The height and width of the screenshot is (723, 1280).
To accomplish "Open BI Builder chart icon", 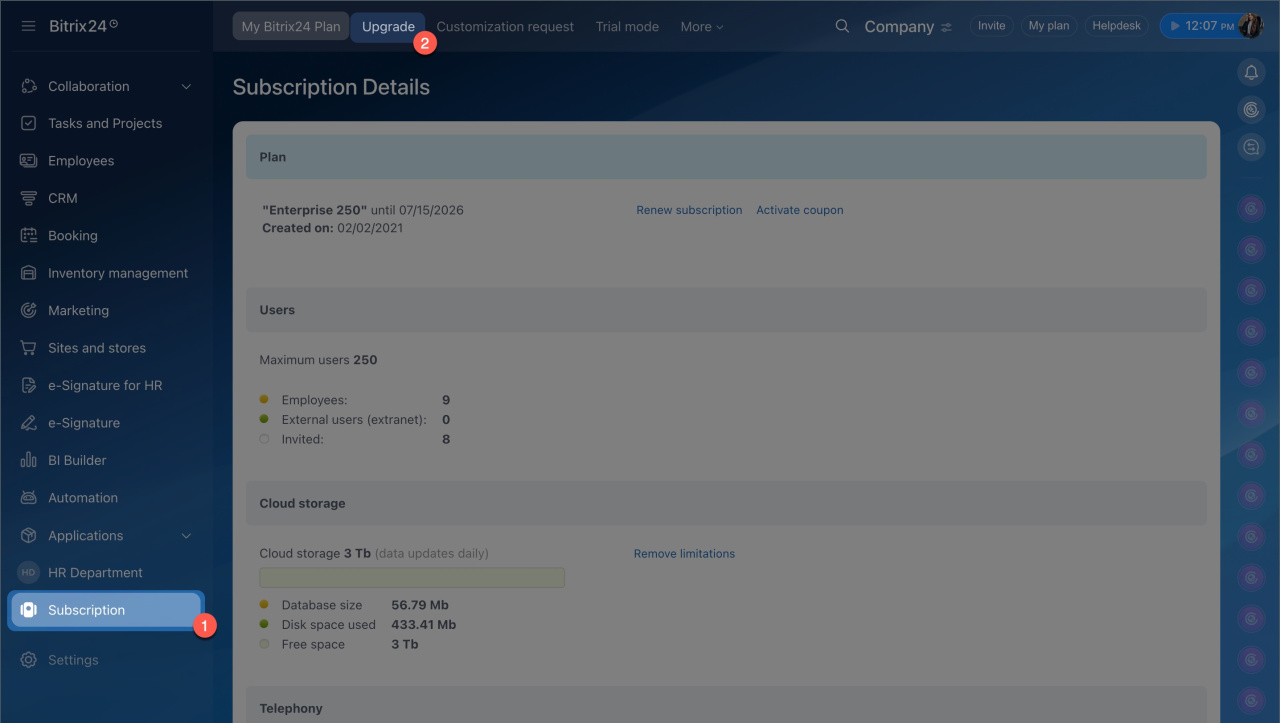I will click(x=29, y=460).
